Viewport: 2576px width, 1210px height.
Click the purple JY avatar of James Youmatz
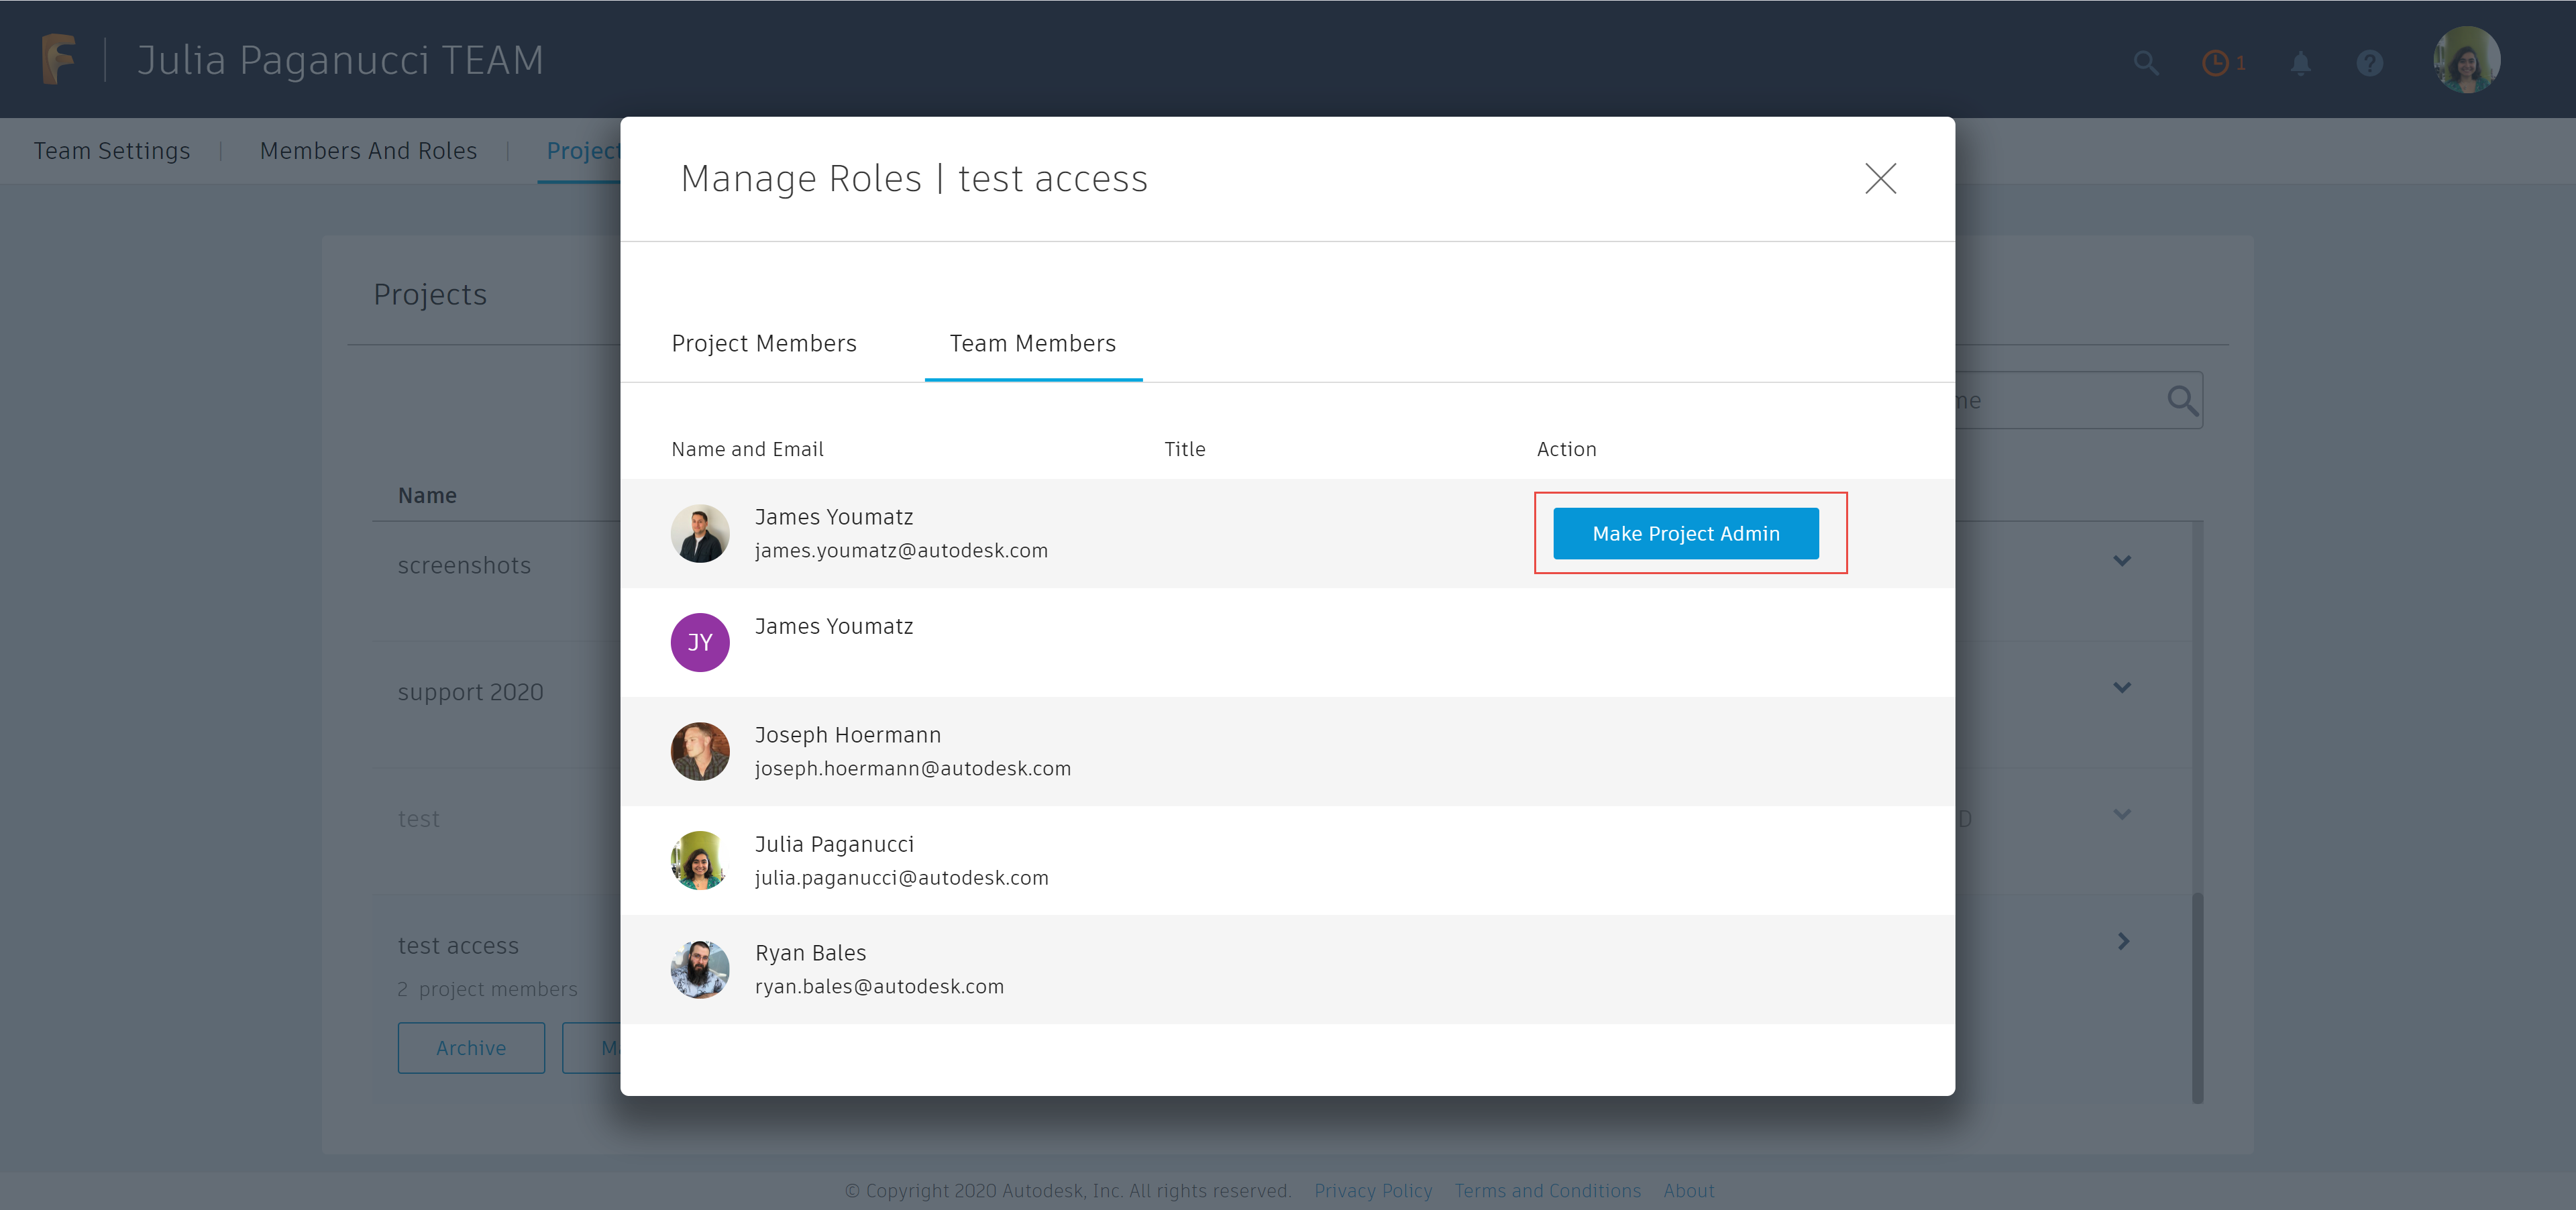pyautogui.click(x=700, y=642)
